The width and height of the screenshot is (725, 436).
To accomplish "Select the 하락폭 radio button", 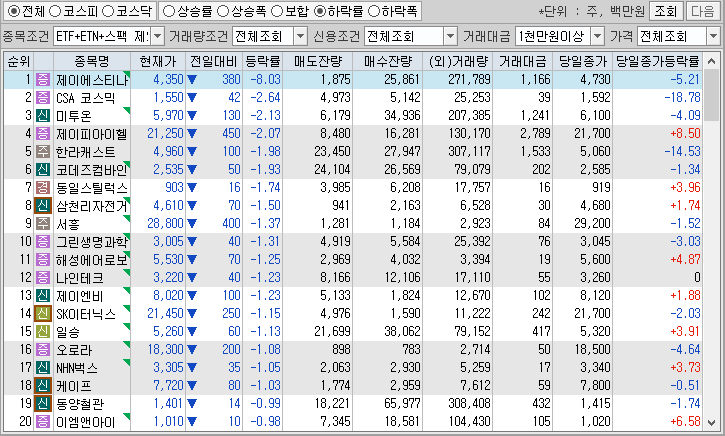I will [x=374, y=11].
